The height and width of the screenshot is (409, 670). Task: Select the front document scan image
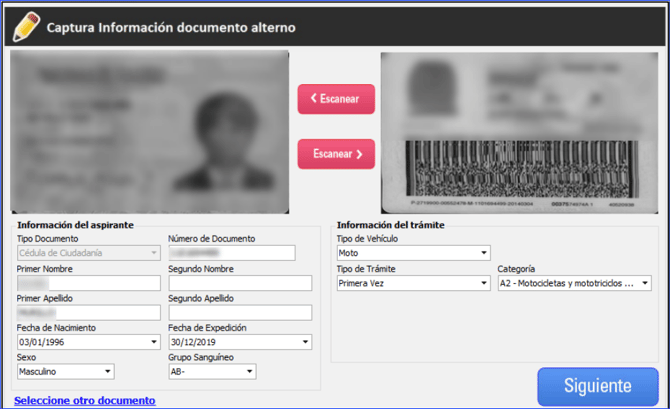(150, 130)
